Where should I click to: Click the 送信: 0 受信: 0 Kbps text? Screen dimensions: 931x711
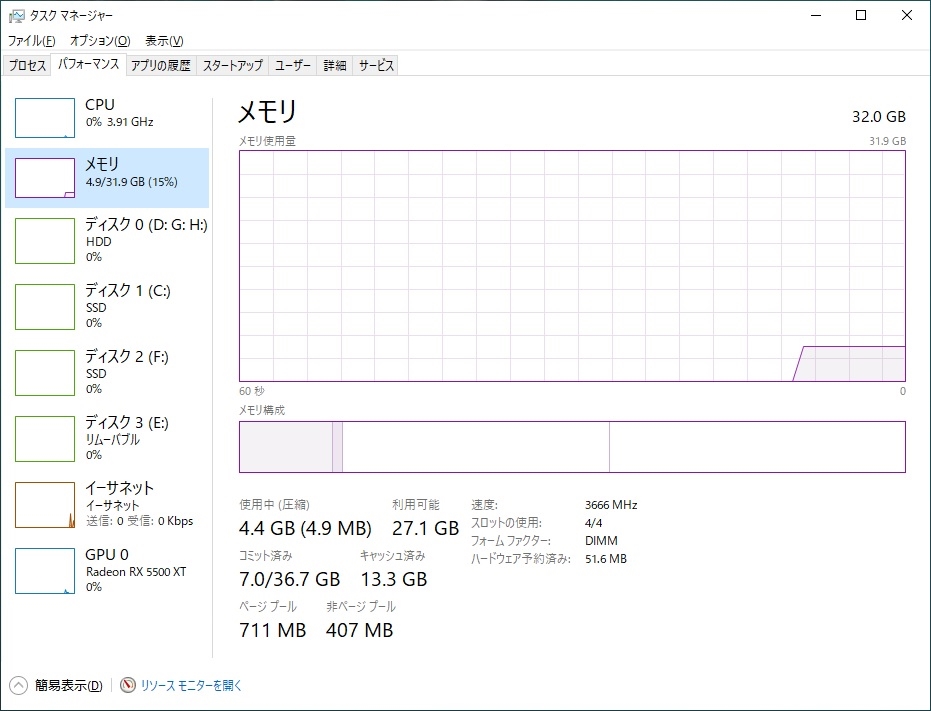pos(140,521)
